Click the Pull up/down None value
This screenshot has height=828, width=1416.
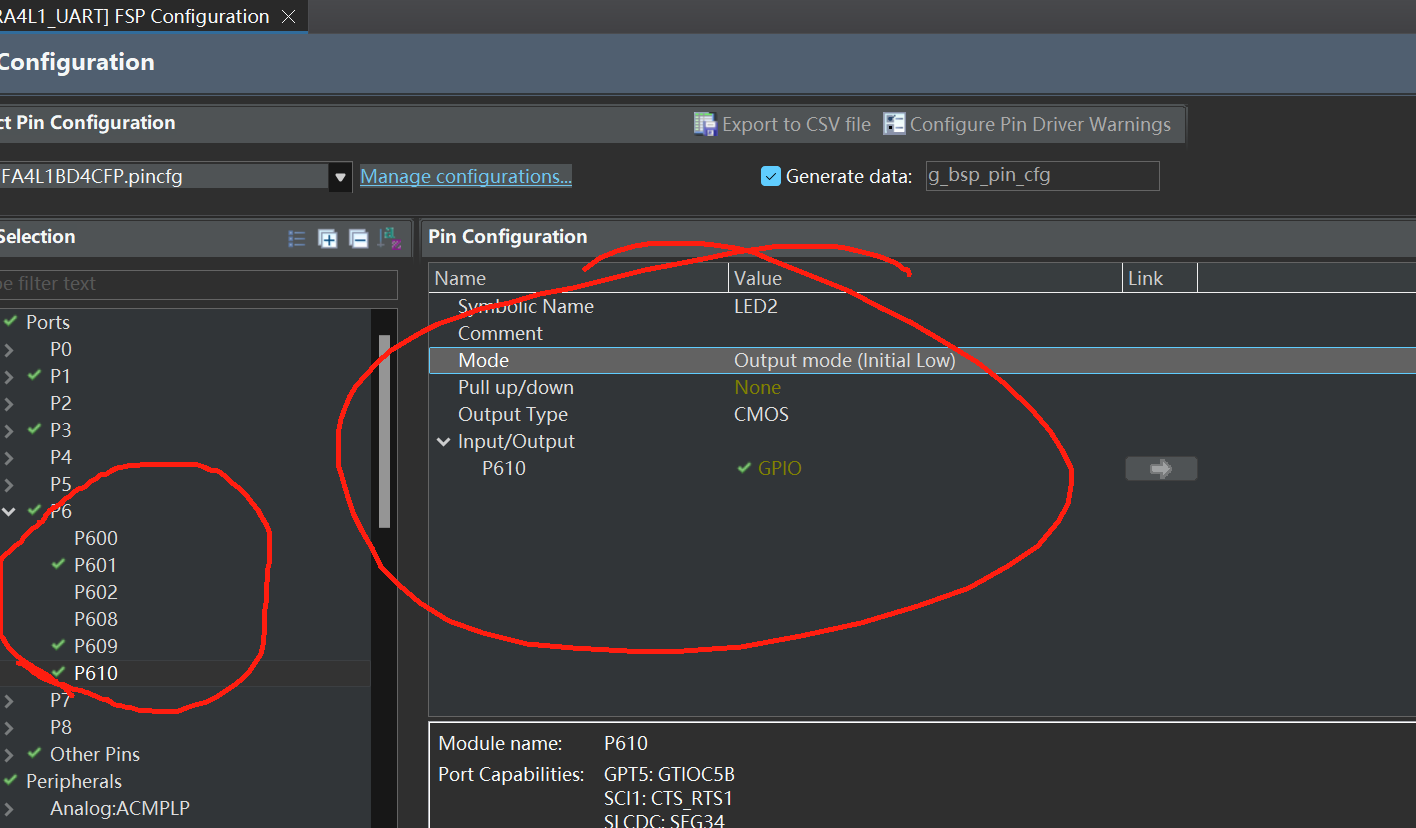(x=757, y=388)
